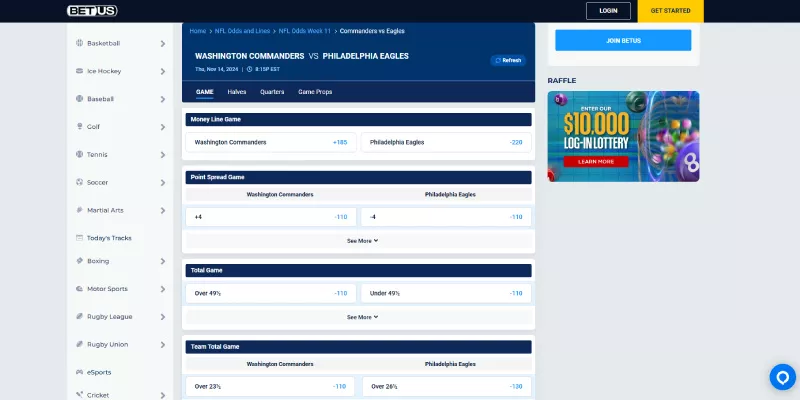The image size is (800, 400).
Task: Switch to the Halves tab
Action: pyautogui.click(x=237, y=92)
